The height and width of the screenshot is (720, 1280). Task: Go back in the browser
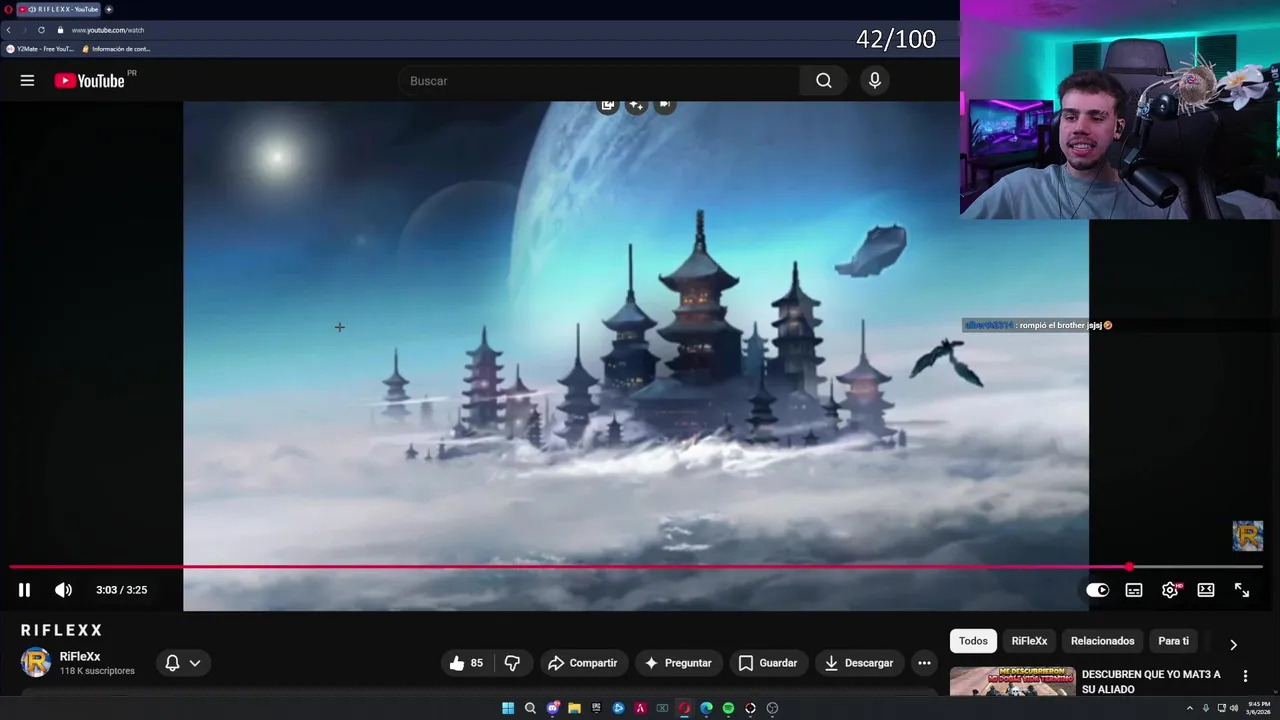8,30
